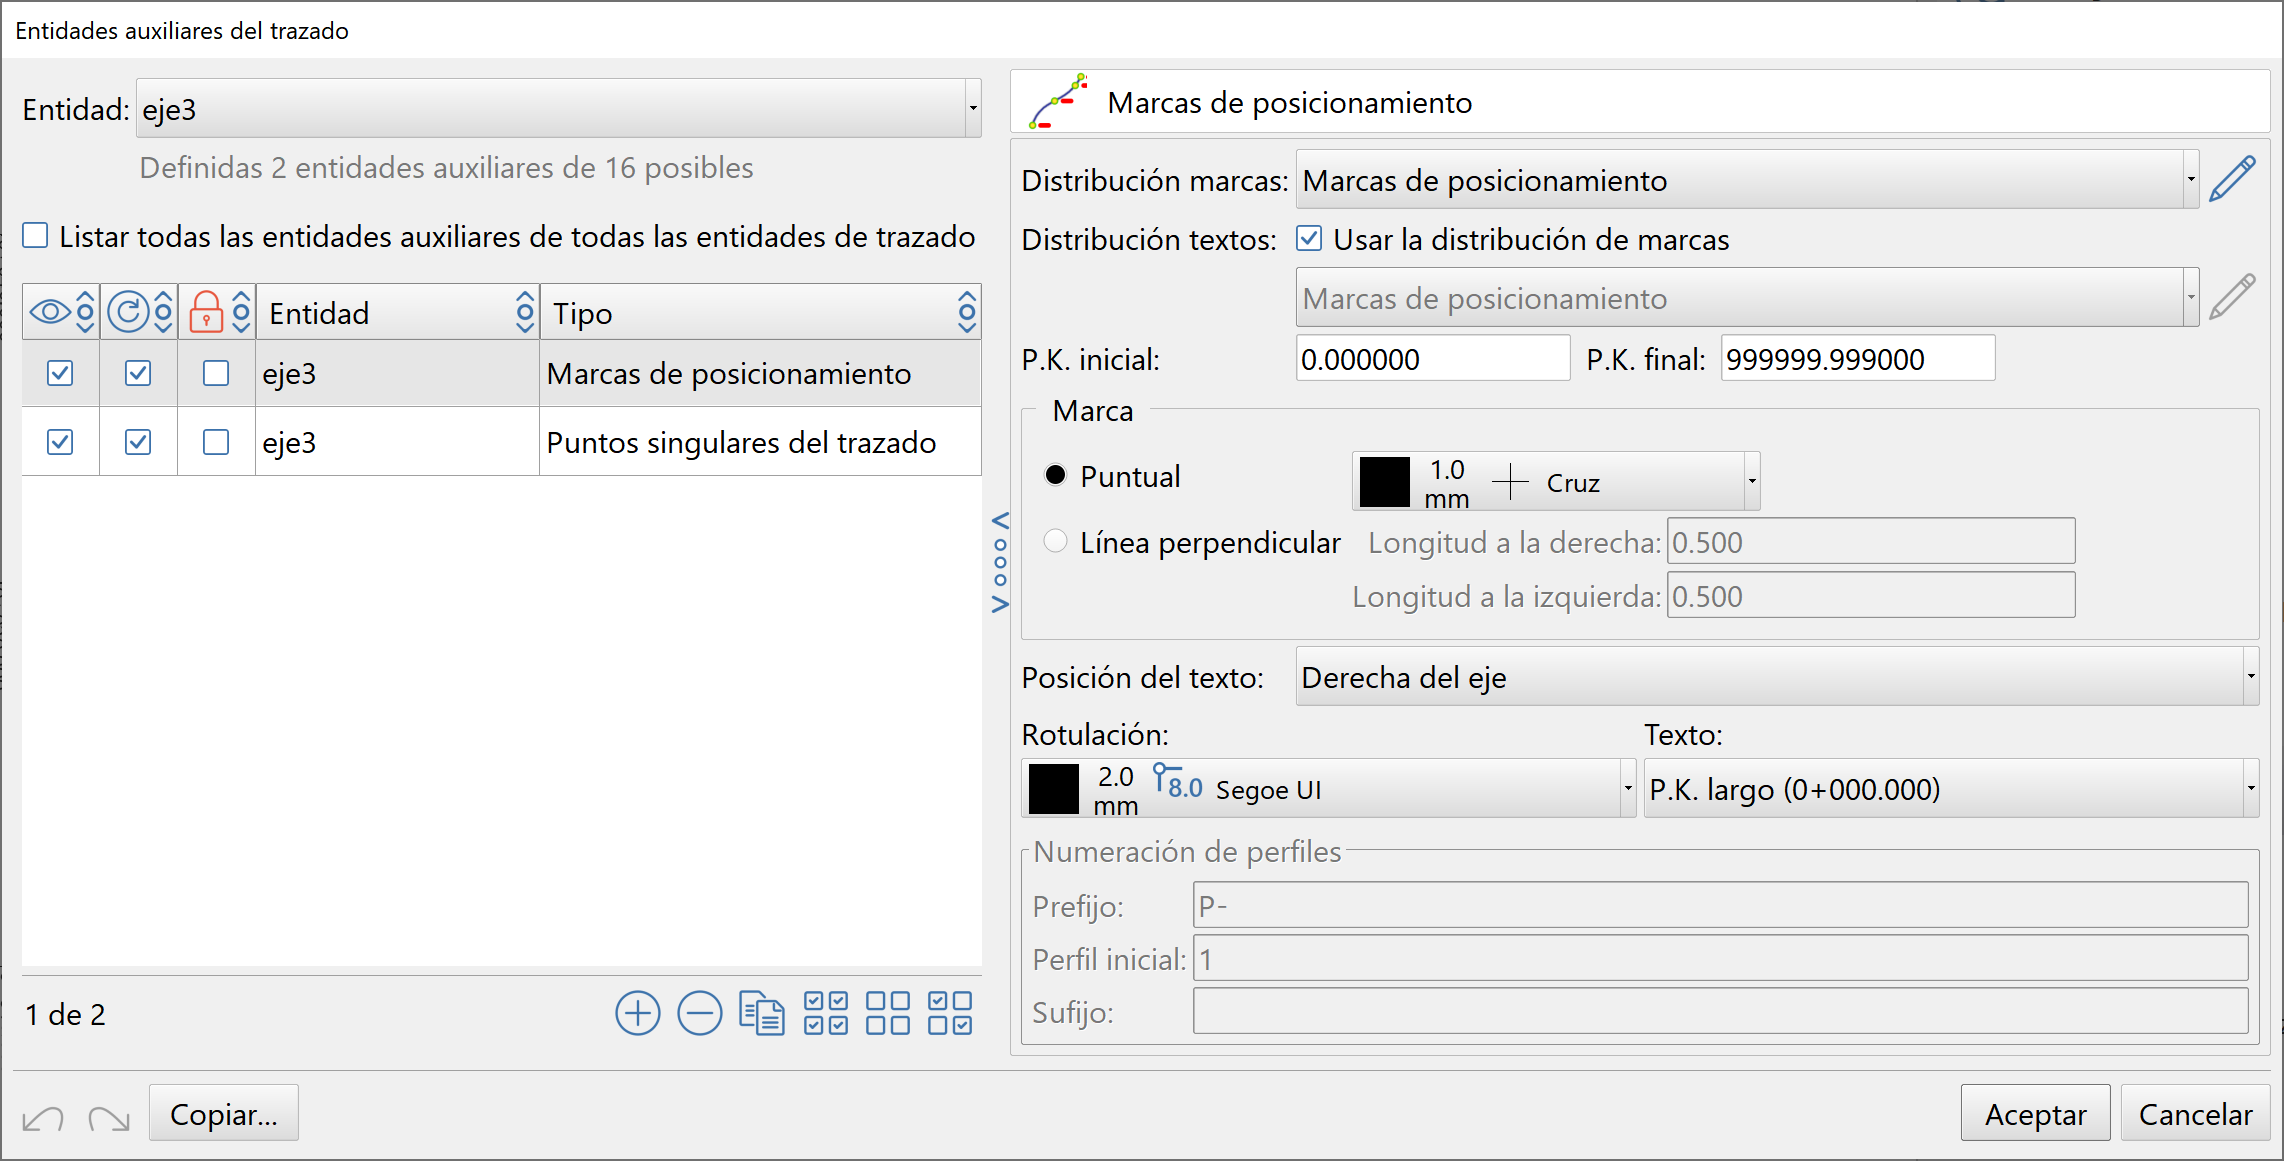Viewport: 2284px width, 1161px height.
Task: Click the remove entity minus icon
Action: coord(700,1014)
